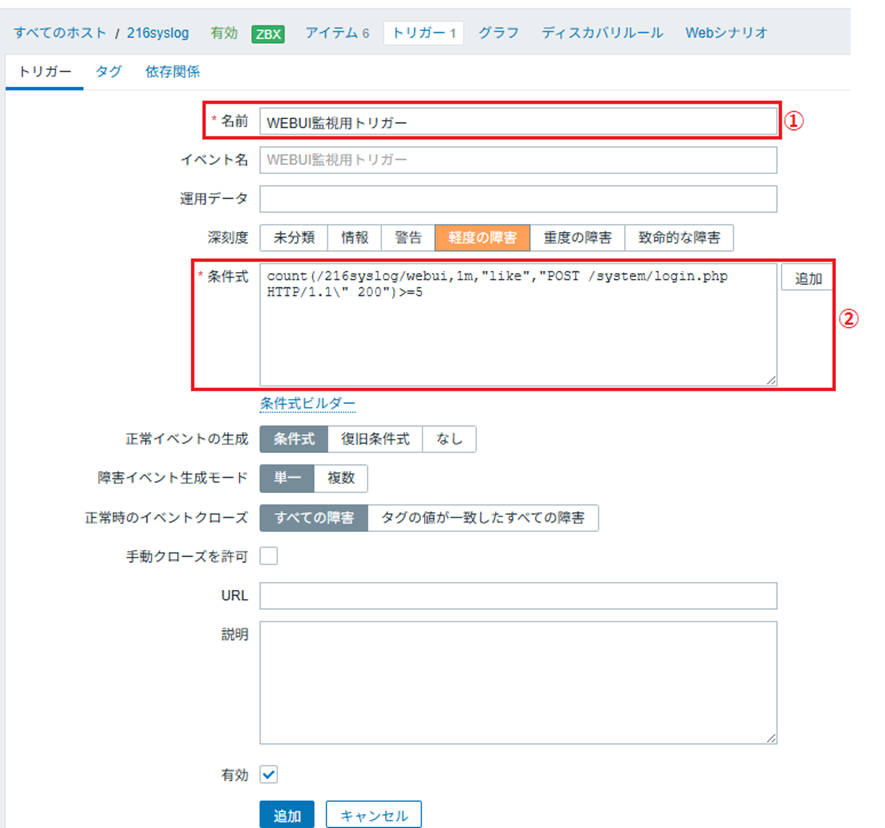Click into the URL input field
Screen dimensions: 885x828
pos(518,596)
